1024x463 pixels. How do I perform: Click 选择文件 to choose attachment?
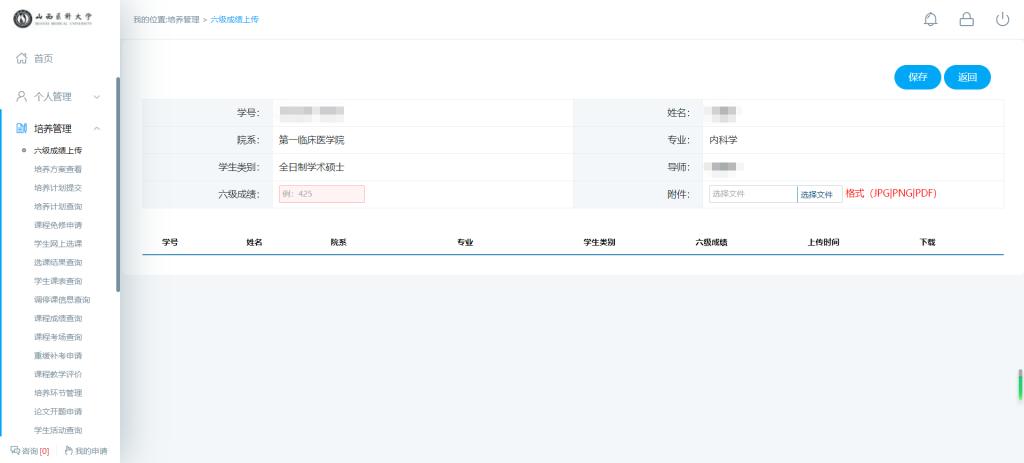816,194
